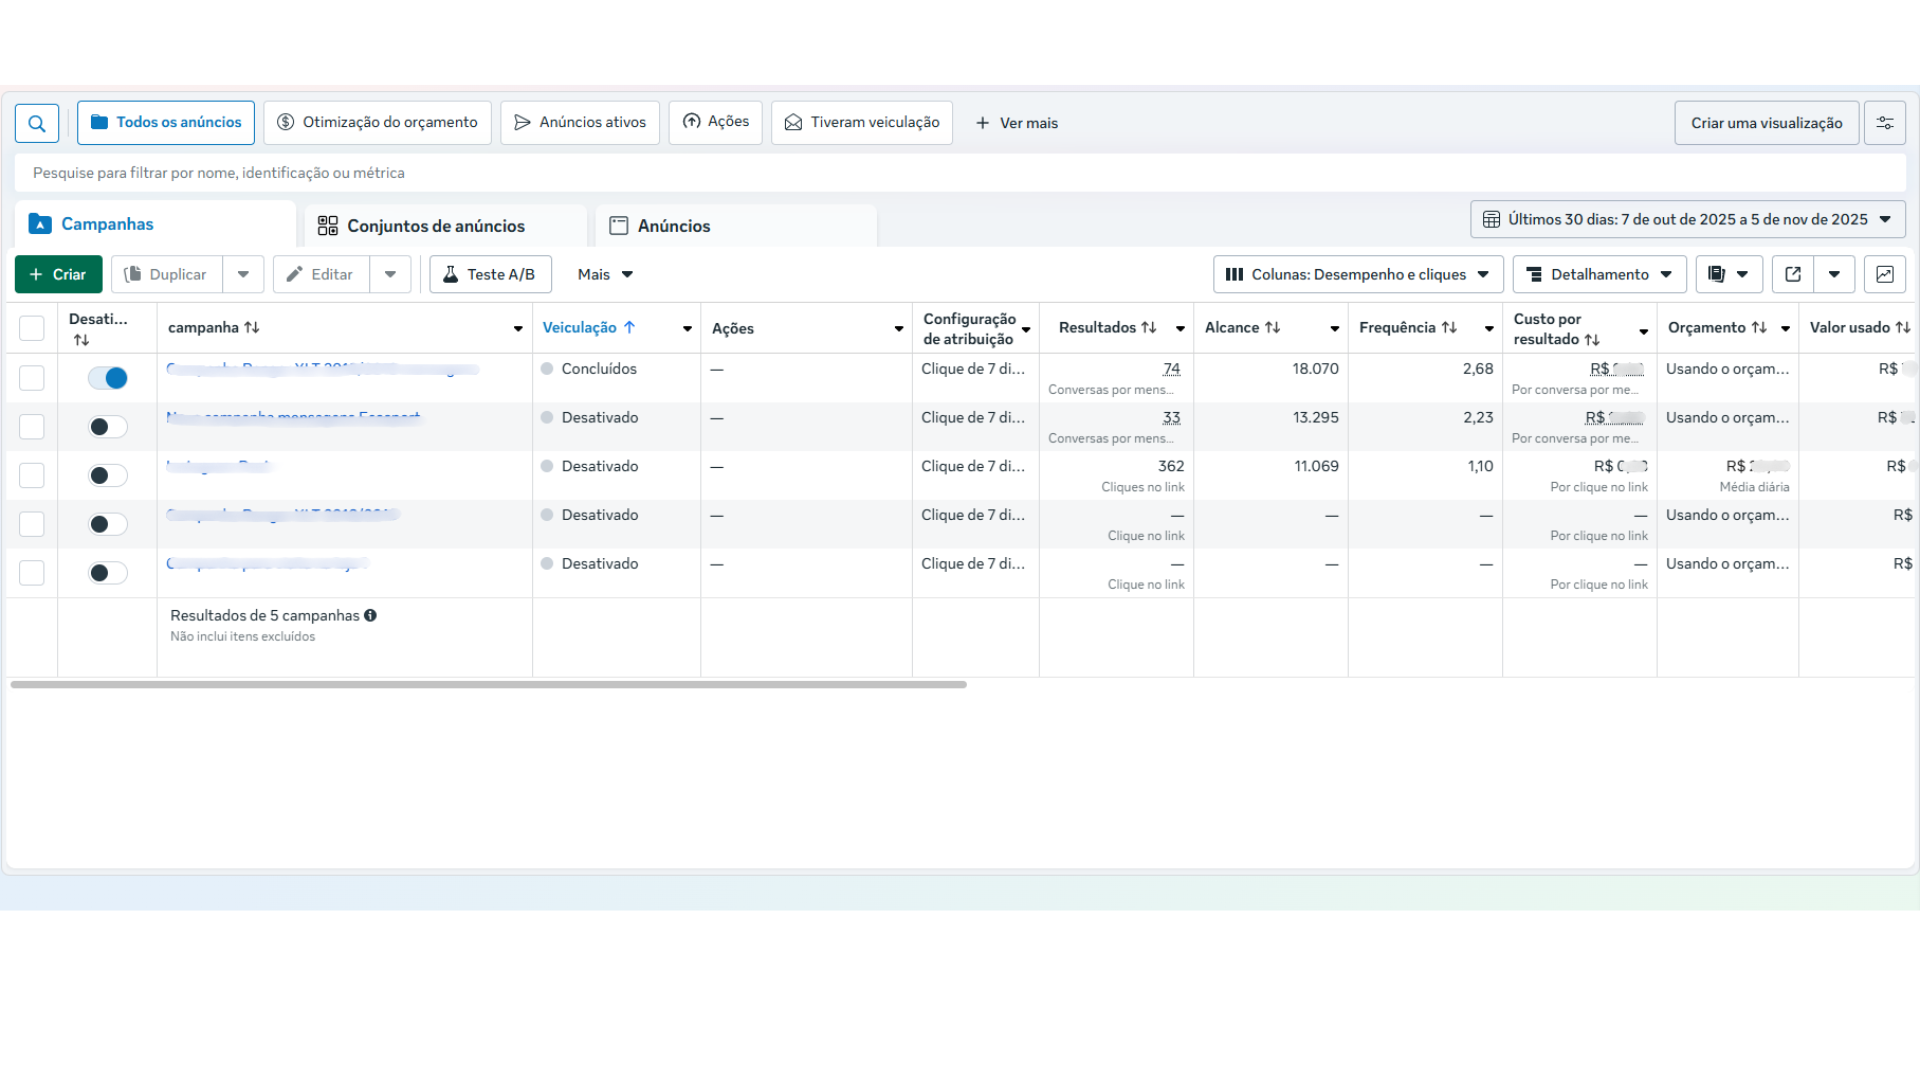Image resolution: width=1920 pixels, height=1080 pixels.
Task: Turn off the first campaign toggle
Action: click(x=108, y=378)
